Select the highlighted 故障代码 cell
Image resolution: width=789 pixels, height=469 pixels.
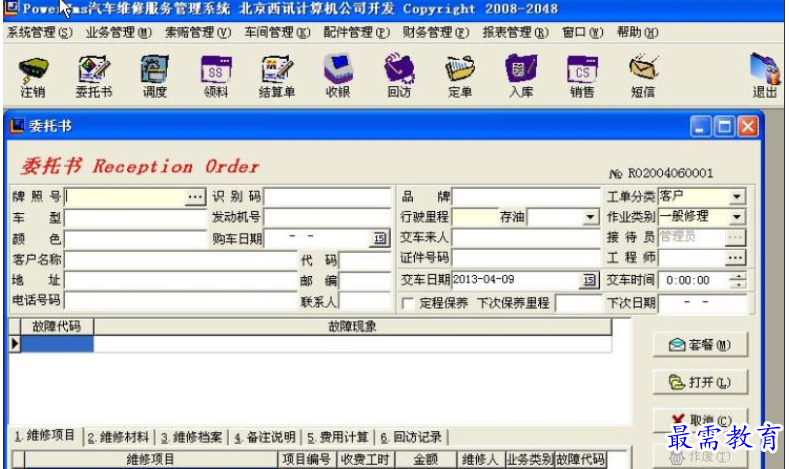pyautogui.click(x=57, y=344)
